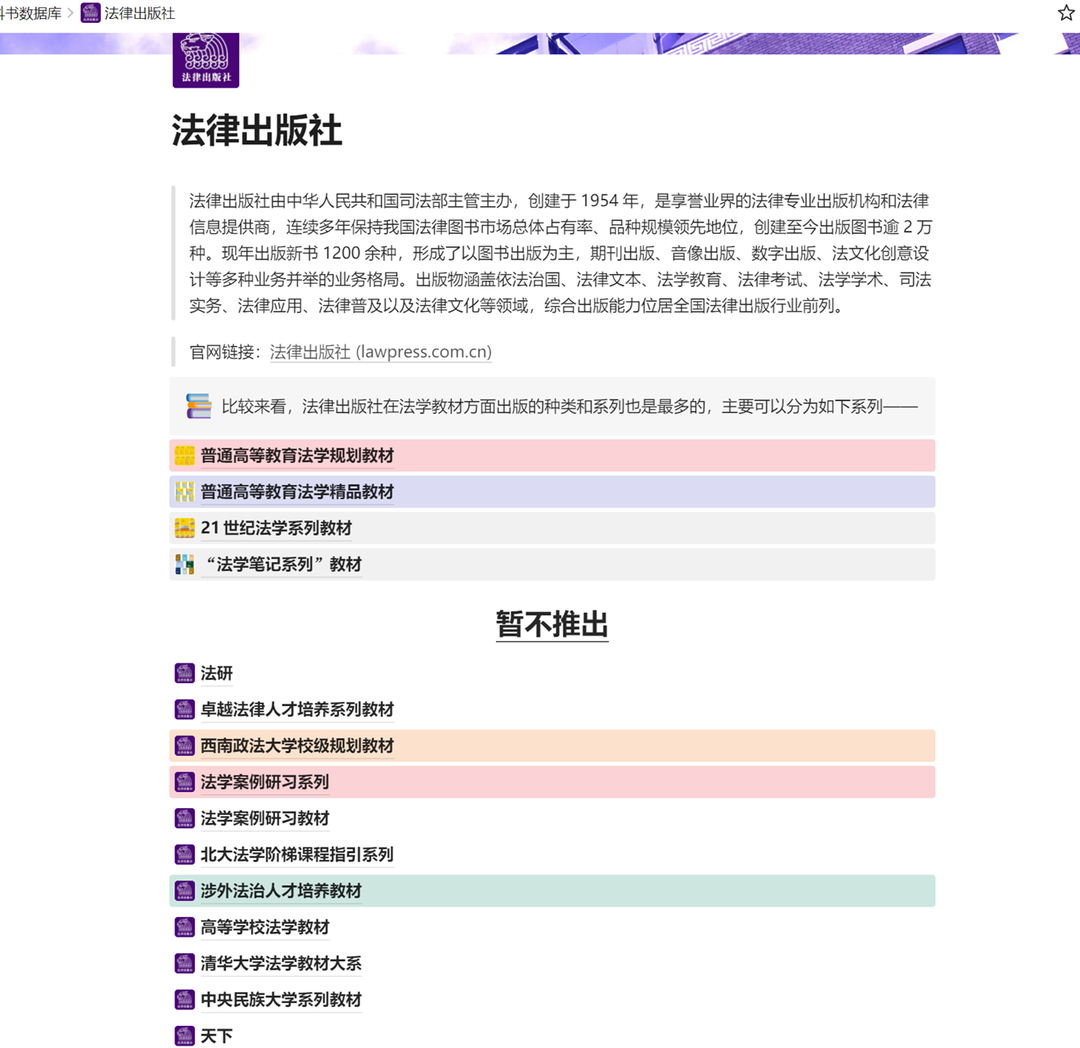Open 普通高等教育法学精品教材 page
The height and width of the screenshot is (1048, 1080).
coord(297,492)
